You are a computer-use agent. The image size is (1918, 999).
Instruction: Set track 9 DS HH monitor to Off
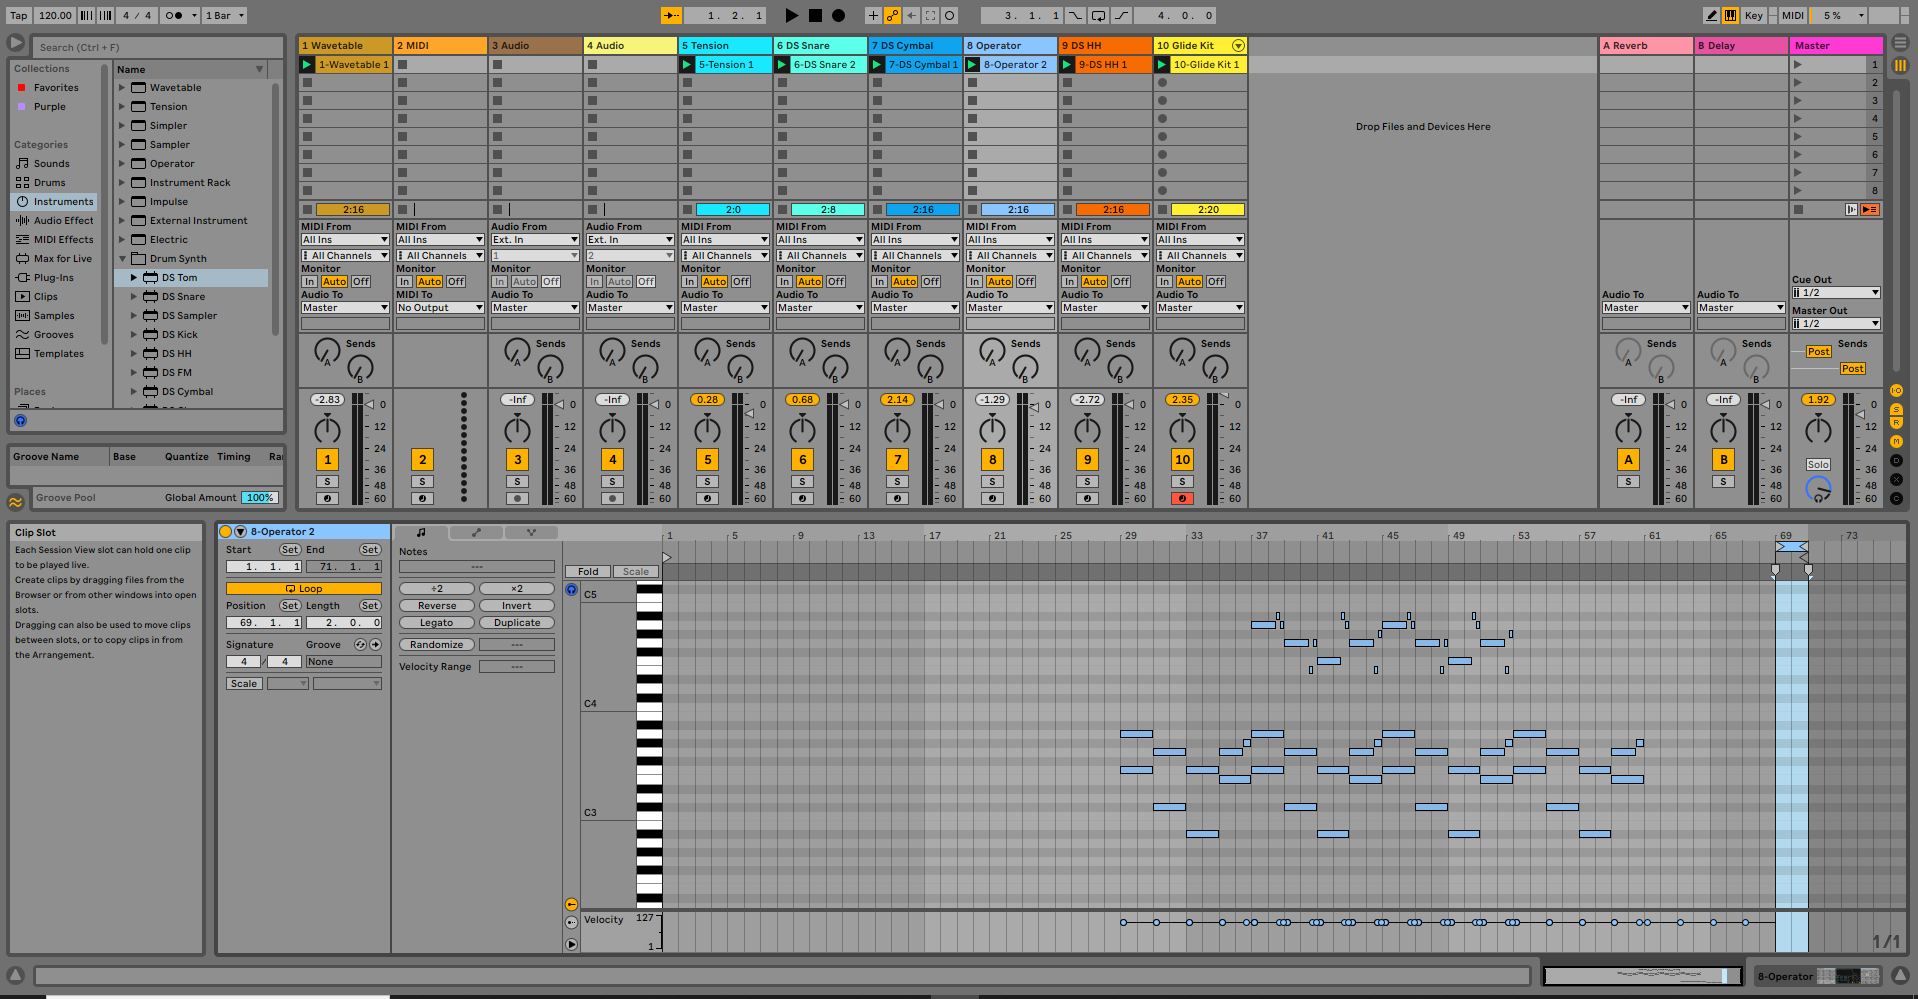pos(1121,282)
